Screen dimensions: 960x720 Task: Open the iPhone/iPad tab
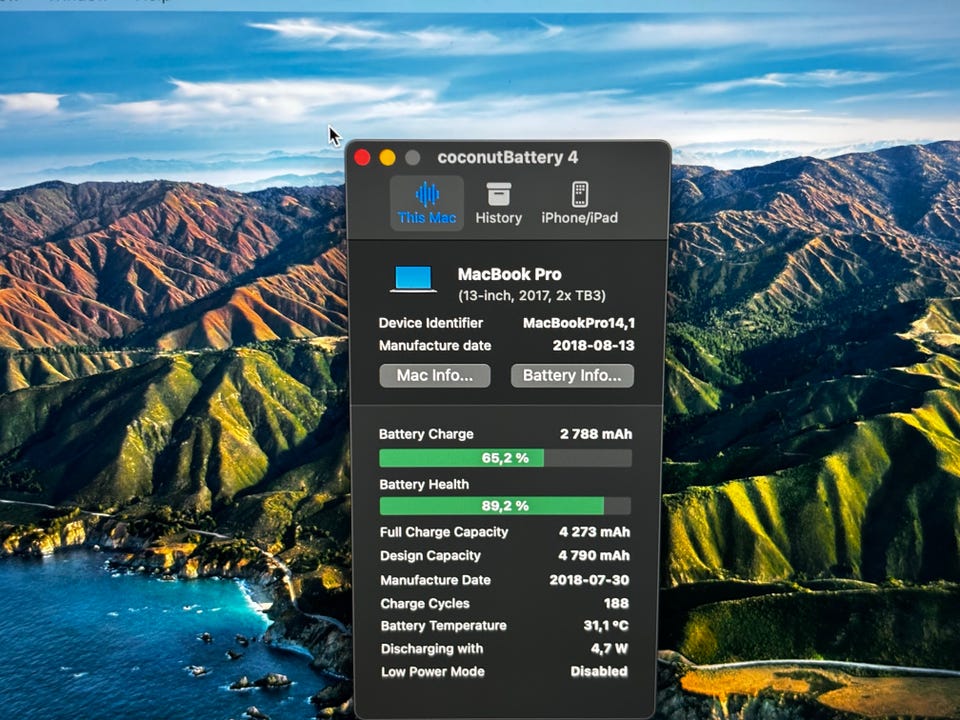tap(579, 203)
